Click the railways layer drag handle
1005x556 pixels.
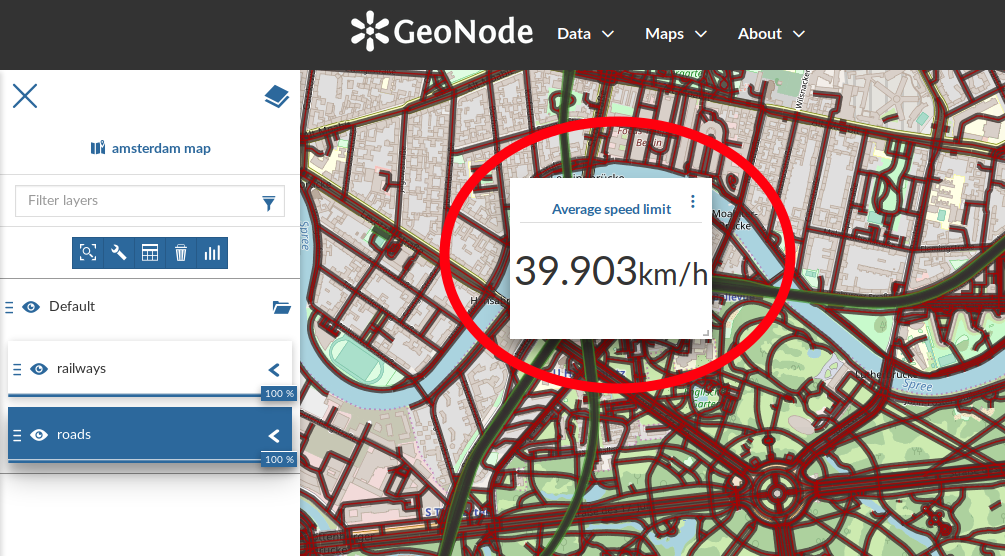click(x=17, y=369)
